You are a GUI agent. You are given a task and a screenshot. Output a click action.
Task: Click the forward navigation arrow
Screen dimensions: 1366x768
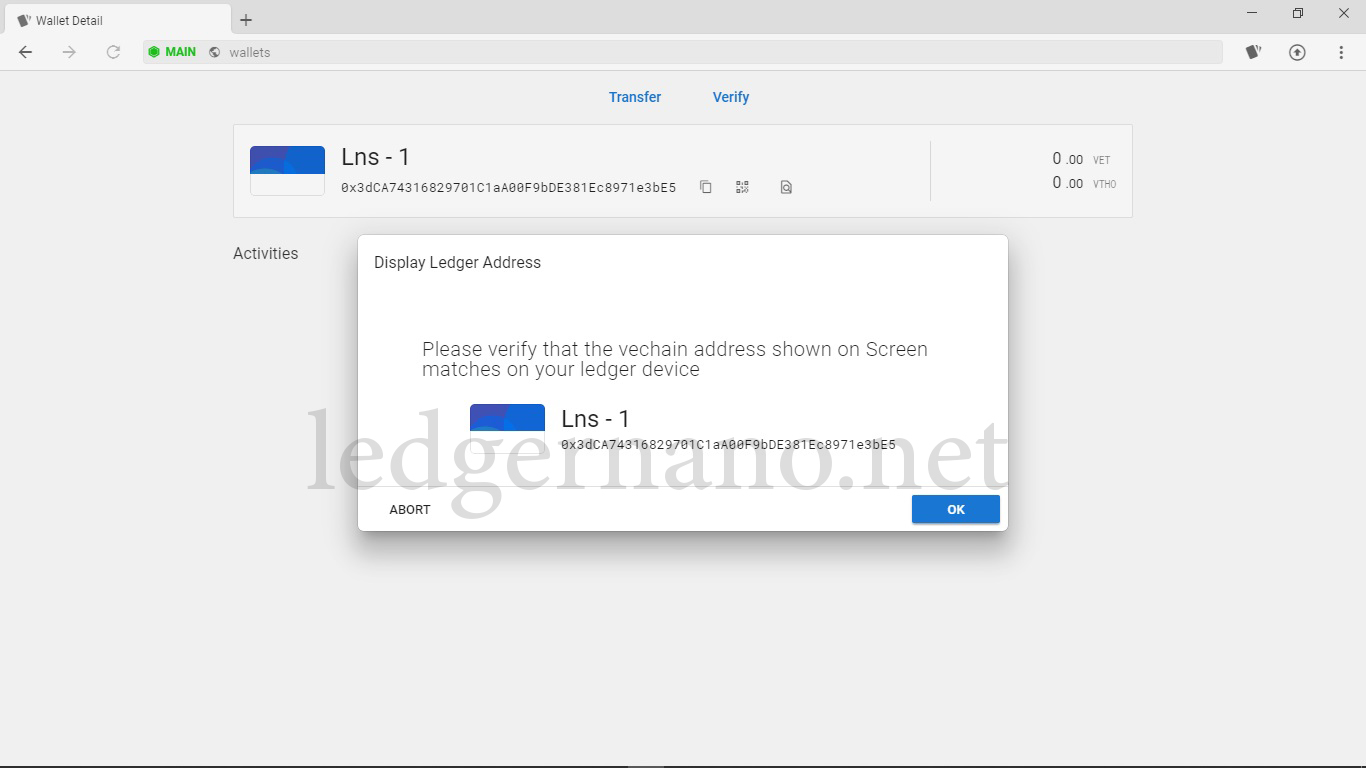tap(69, 52)
